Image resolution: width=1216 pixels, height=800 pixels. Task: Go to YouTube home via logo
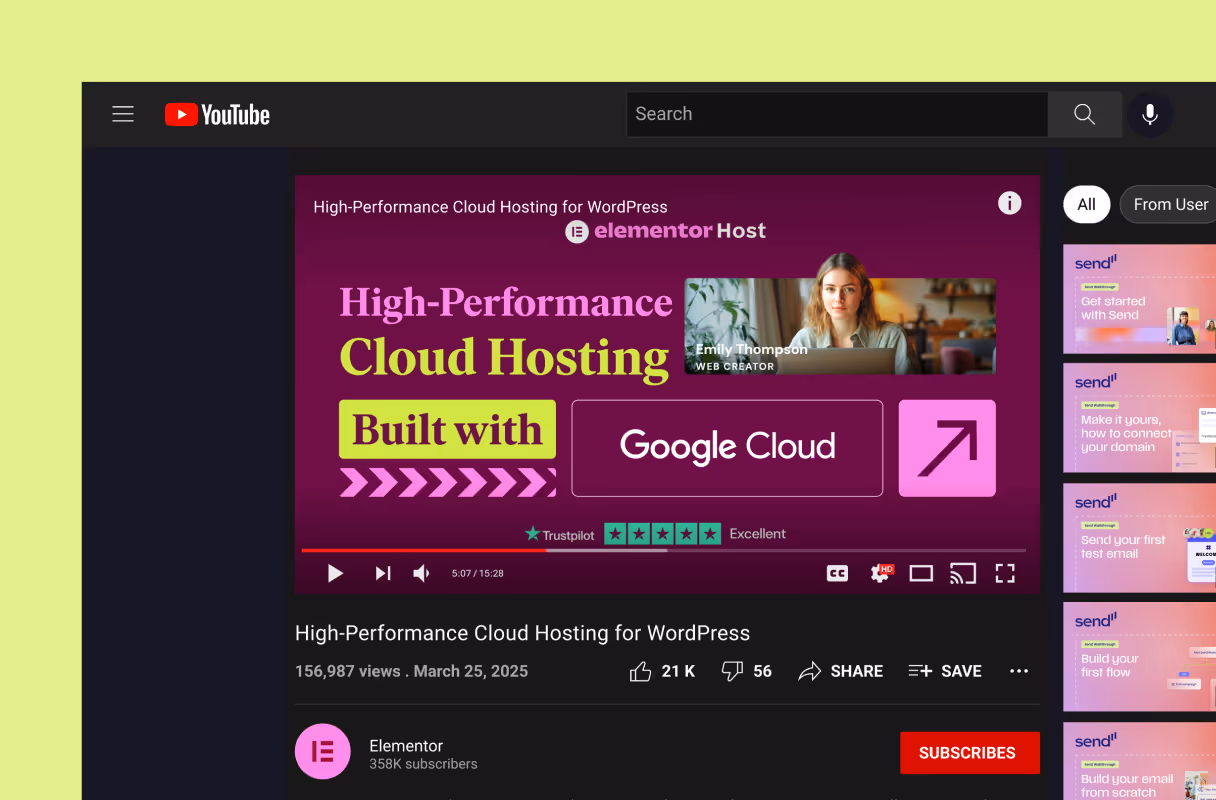point(217,115)
